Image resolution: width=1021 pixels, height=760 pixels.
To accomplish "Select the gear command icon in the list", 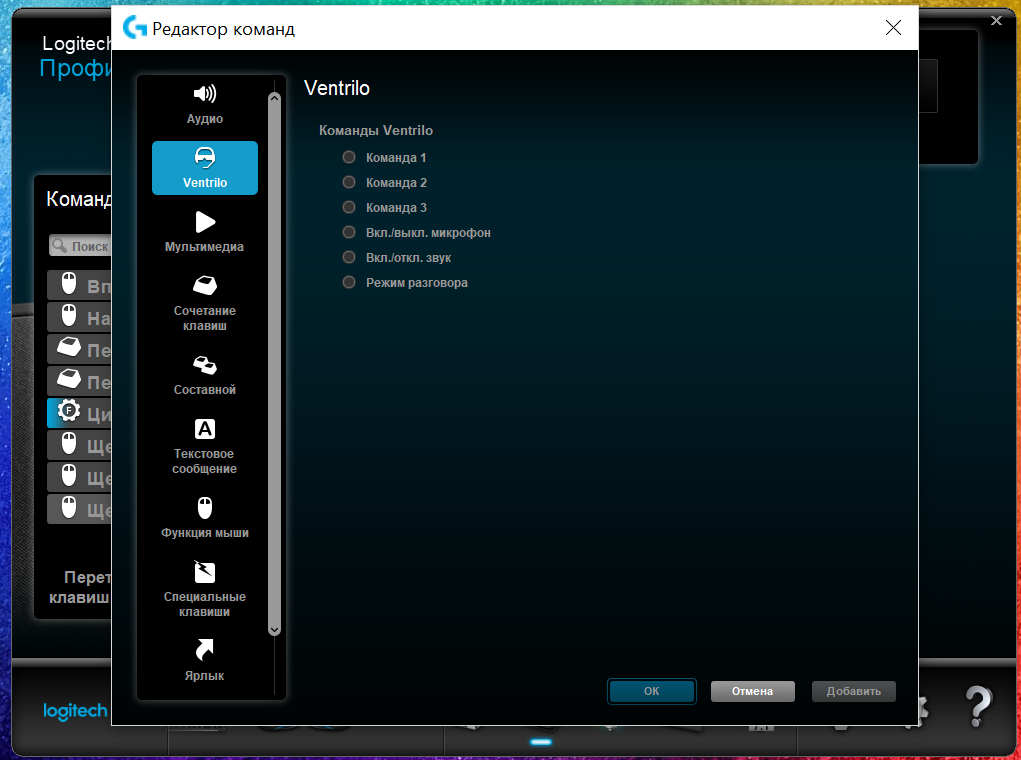I will [68, 411].
